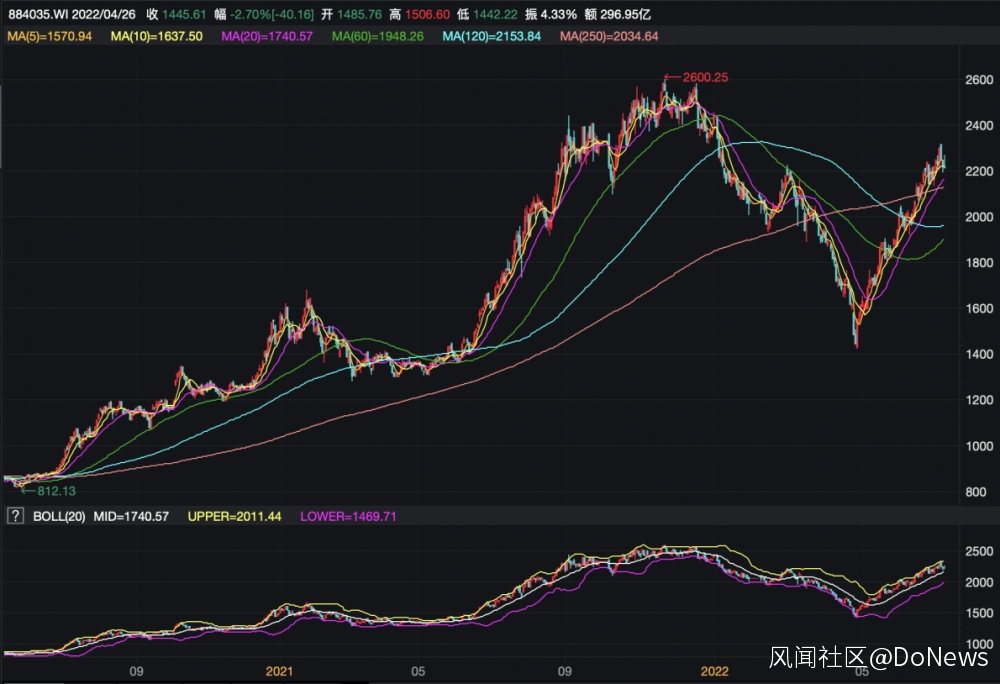This screenshot has height=684, width=1000.
Task: Click the 2022 label on time axis
Action: [714, 671]
